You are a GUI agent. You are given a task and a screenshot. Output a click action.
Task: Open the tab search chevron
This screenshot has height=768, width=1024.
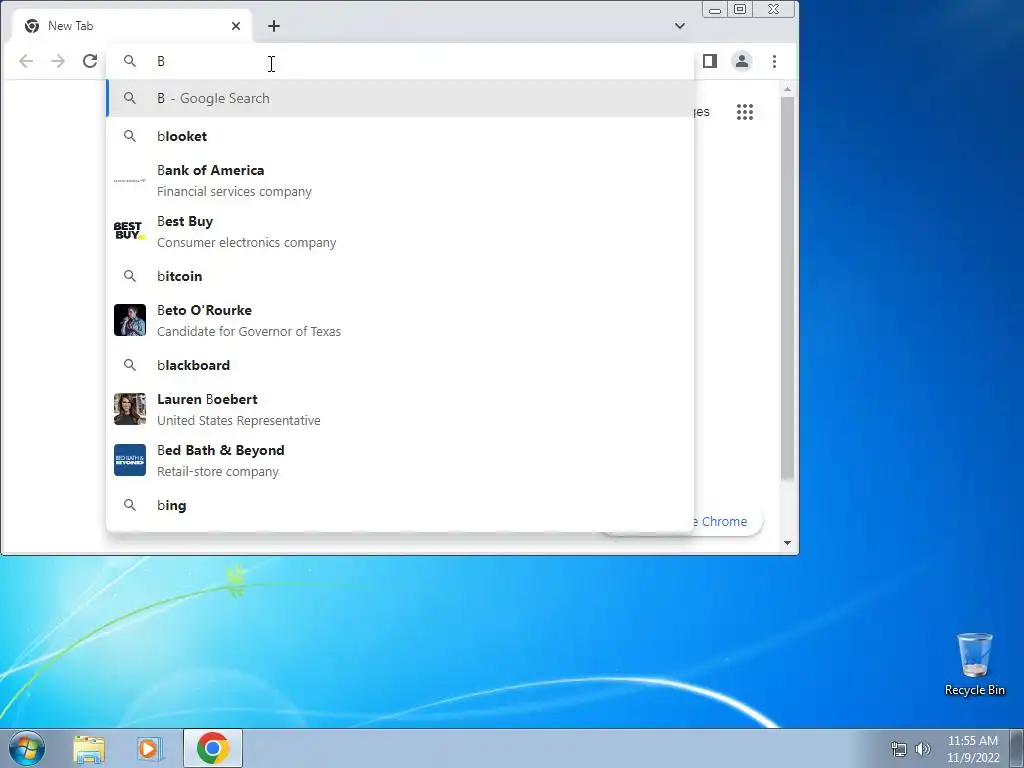[680, 26]
